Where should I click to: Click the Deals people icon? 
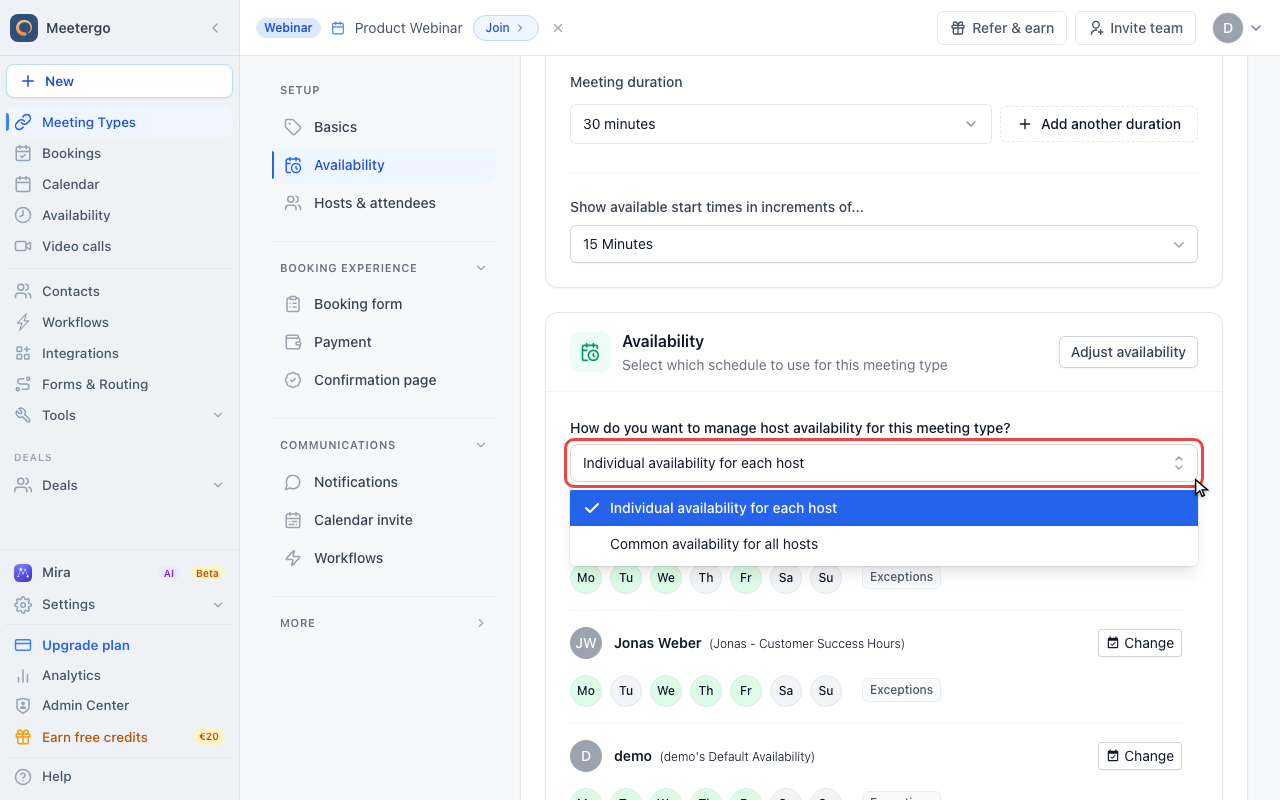coord(23,485)
